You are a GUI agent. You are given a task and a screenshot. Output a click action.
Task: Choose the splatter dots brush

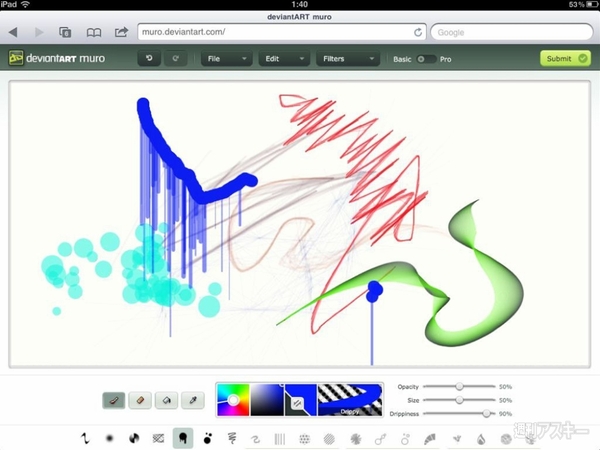click(x=207, y=438)
